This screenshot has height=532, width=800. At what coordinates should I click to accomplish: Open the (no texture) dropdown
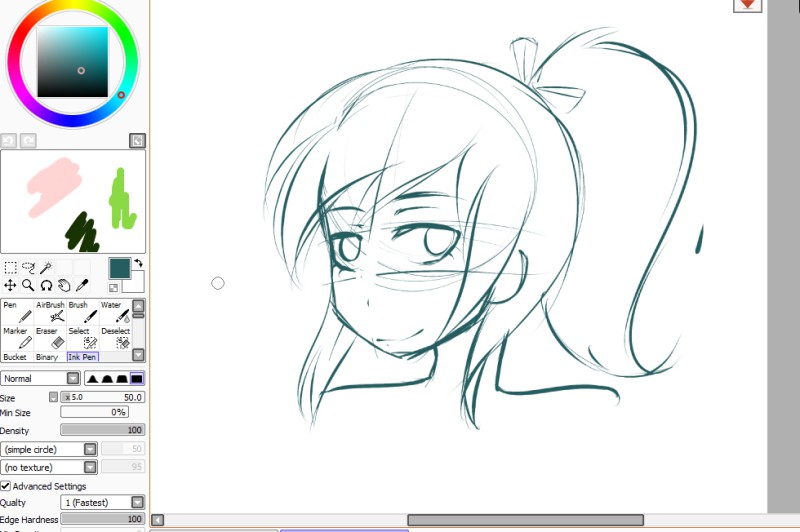49,467
